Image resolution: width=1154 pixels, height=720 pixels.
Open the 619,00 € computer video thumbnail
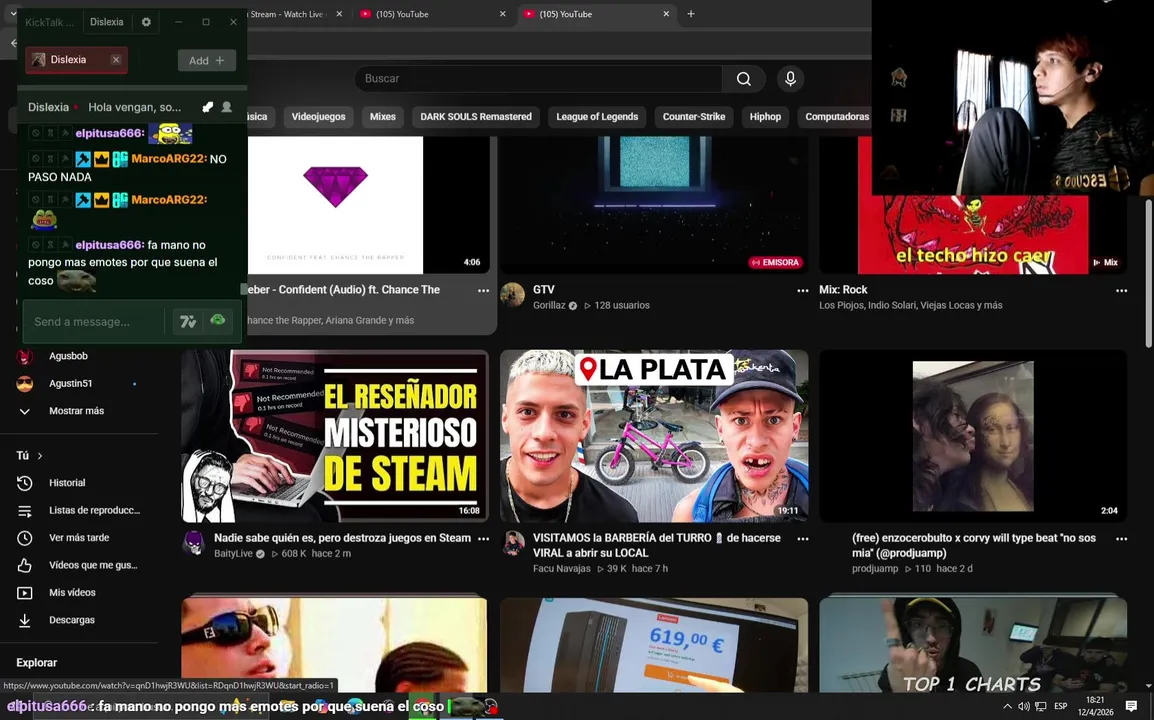[x=654, y=645]
